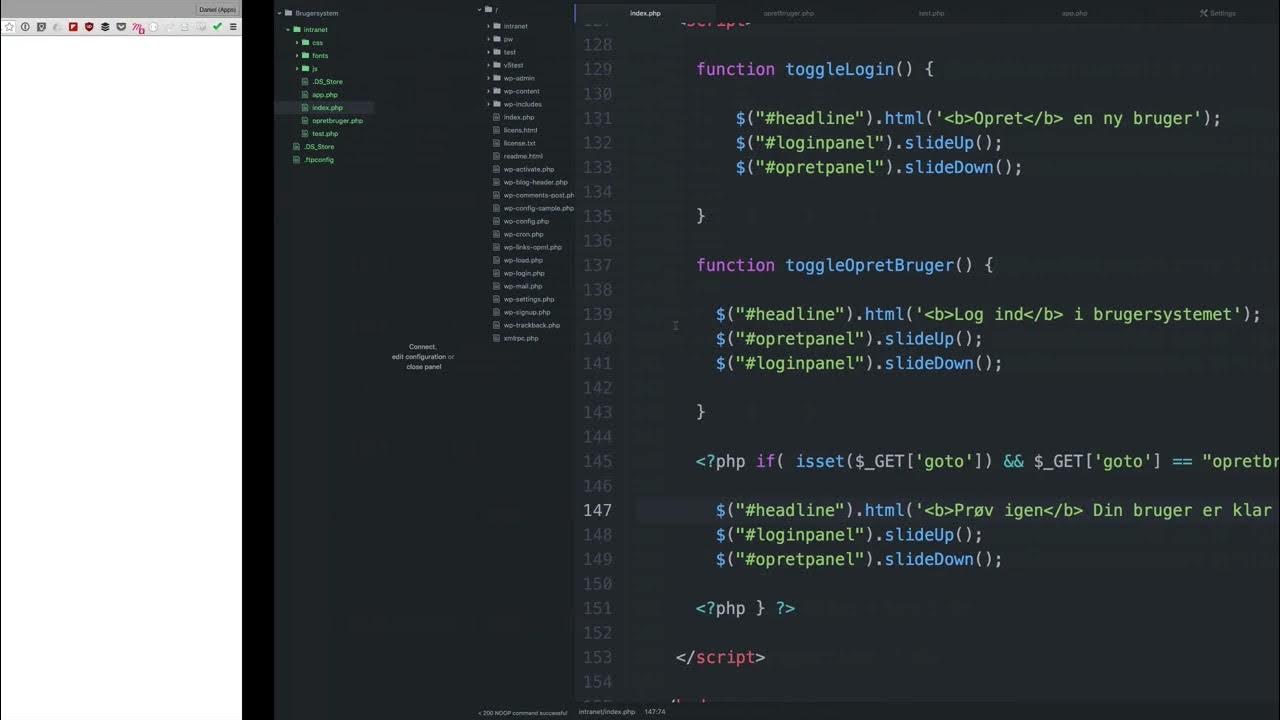Switch to the test.php editor tab
Image resolution: width=1280 pixels, height=720 pixels.
[931, 13]
